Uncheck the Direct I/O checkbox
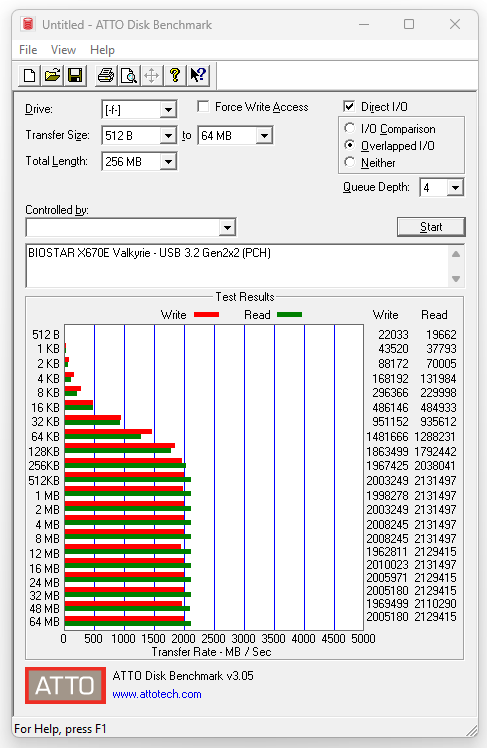The image size is (487, 748). (x=349, y=106)
